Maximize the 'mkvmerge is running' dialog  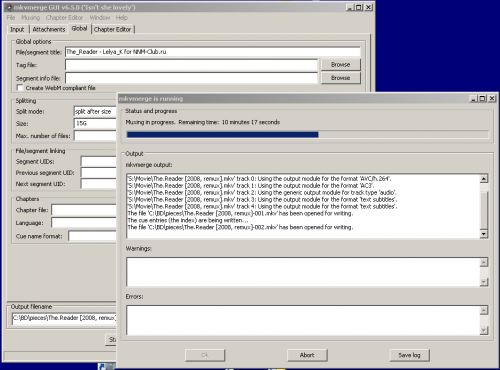(482, 98)
